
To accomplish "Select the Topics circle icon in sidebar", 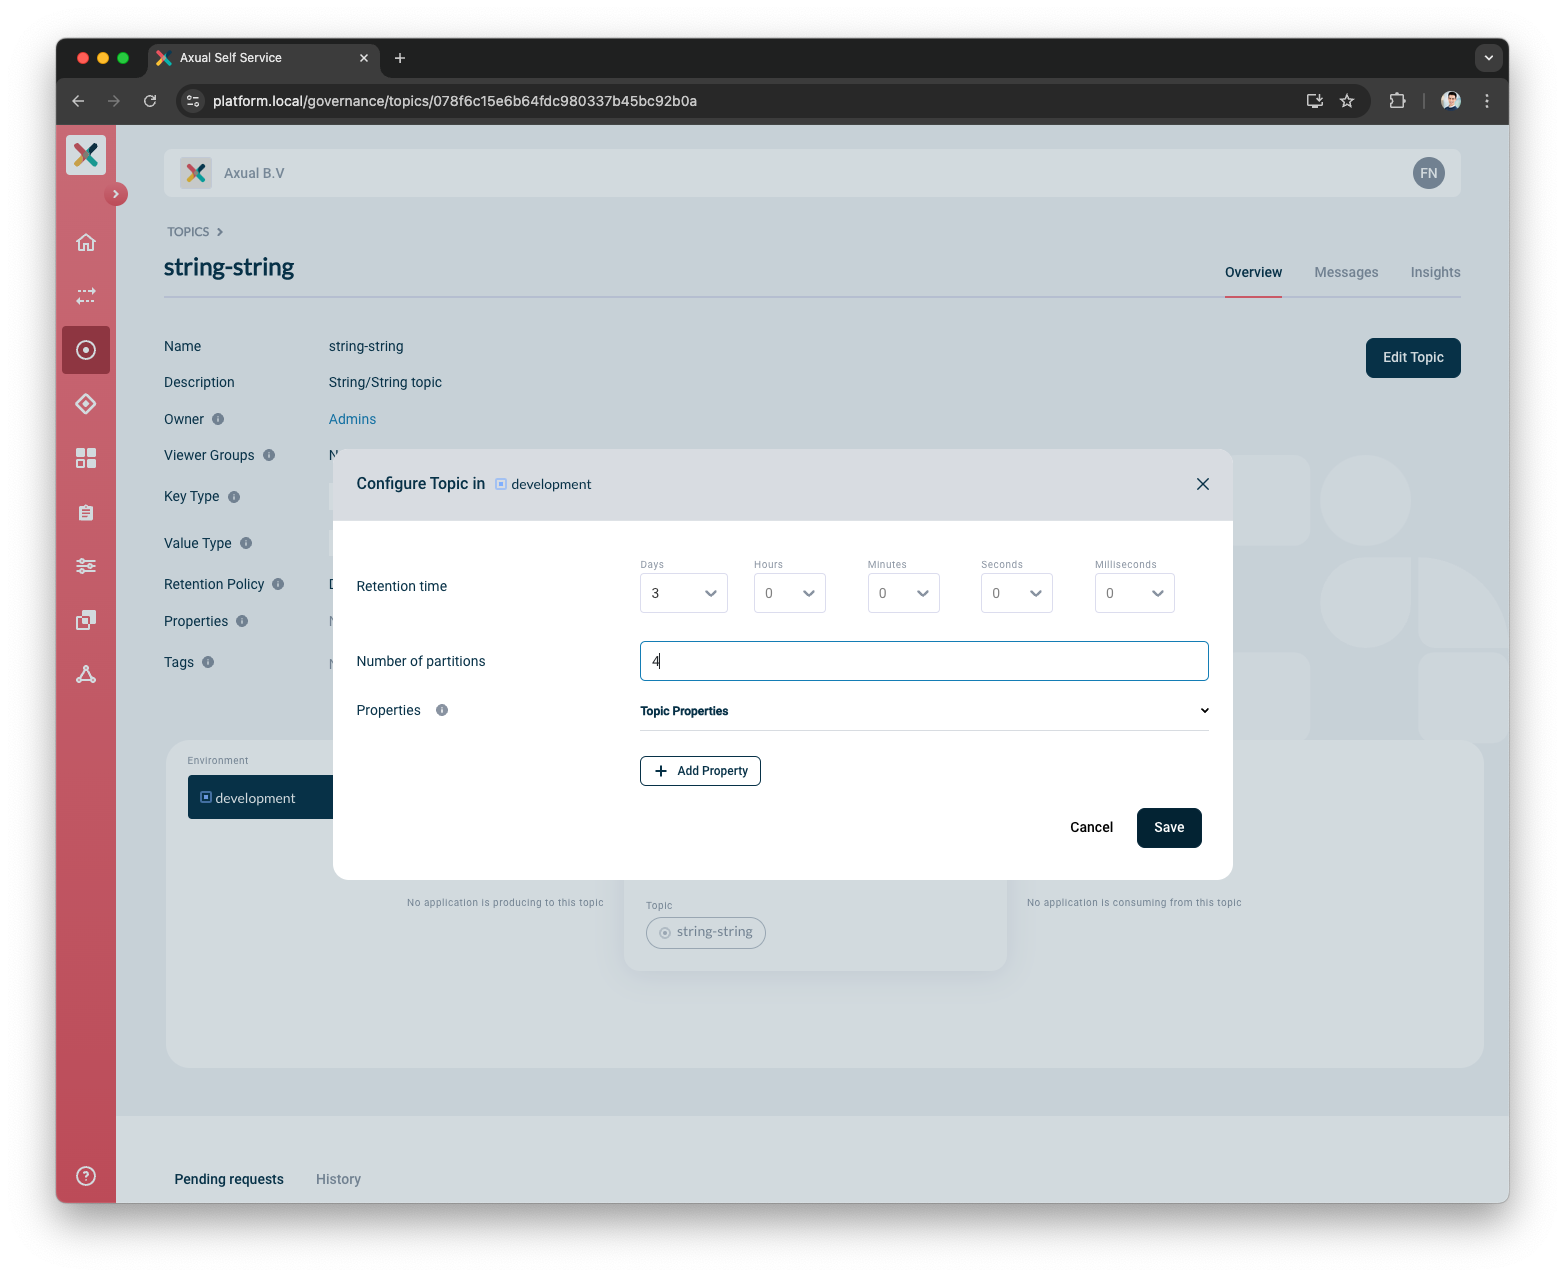I will 86,350.
